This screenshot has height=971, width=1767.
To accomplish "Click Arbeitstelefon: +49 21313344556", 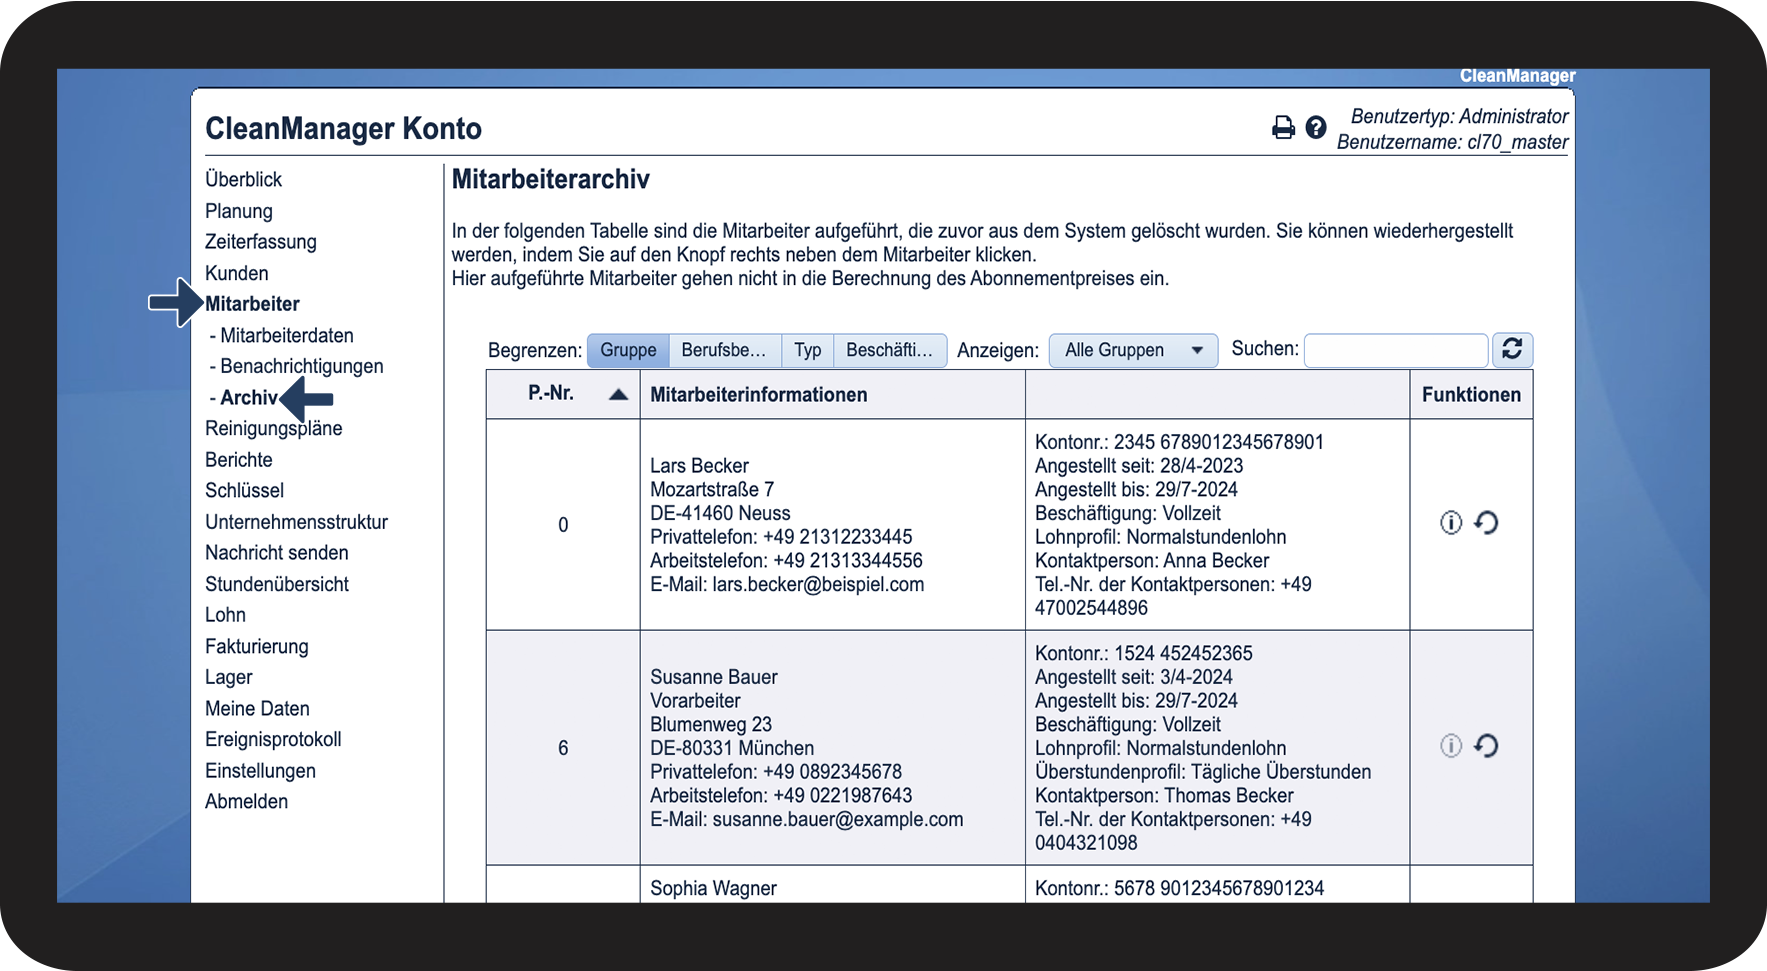I will [787, 560].
